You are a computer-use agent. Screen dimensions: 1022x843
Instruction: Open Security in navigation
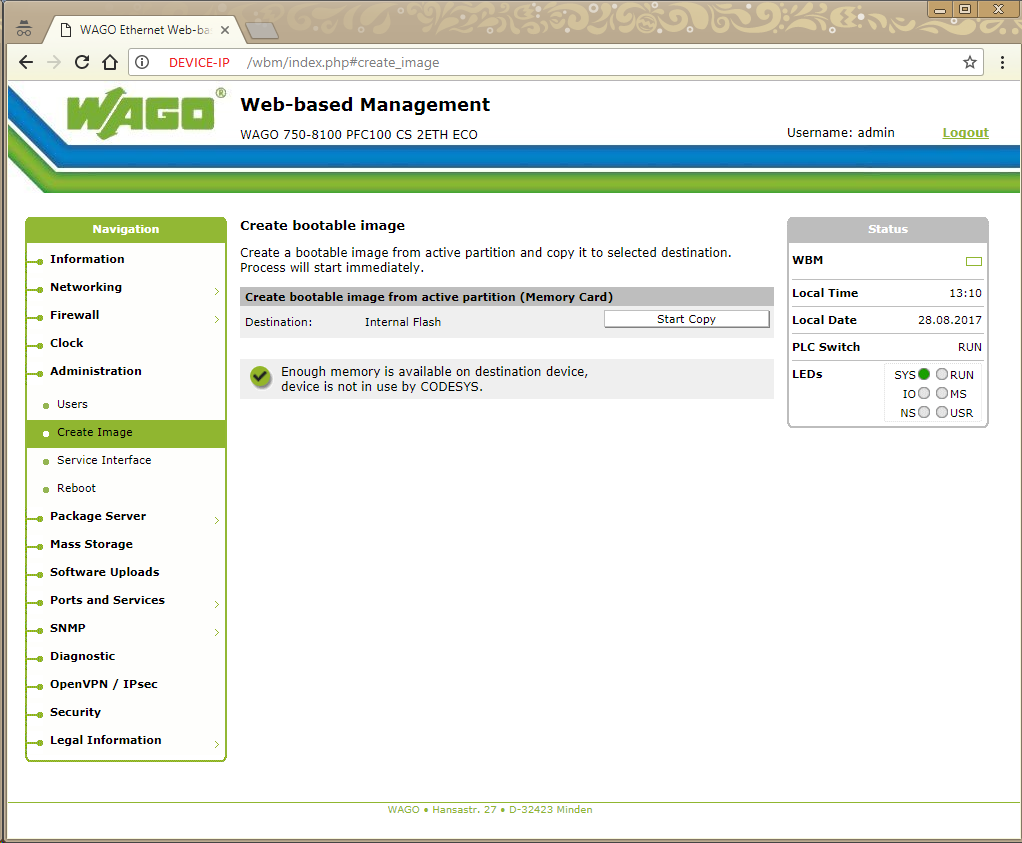pyautogui.click(x=75, y=712)
